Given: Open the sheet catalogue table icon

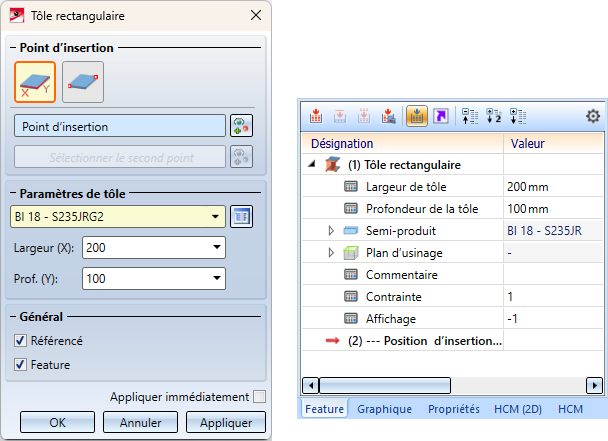Looking at the screenshot, I should pos(241,215).
